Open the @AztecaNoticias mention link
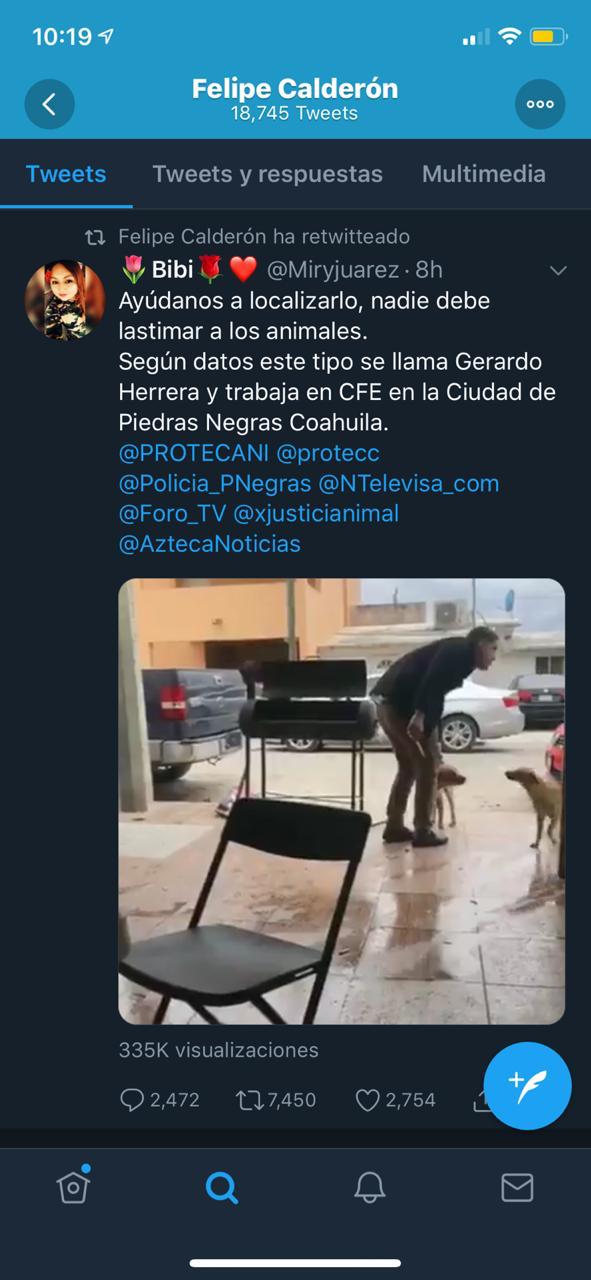The height and width of the screenshot is (1280, 591). click(209, 544)
